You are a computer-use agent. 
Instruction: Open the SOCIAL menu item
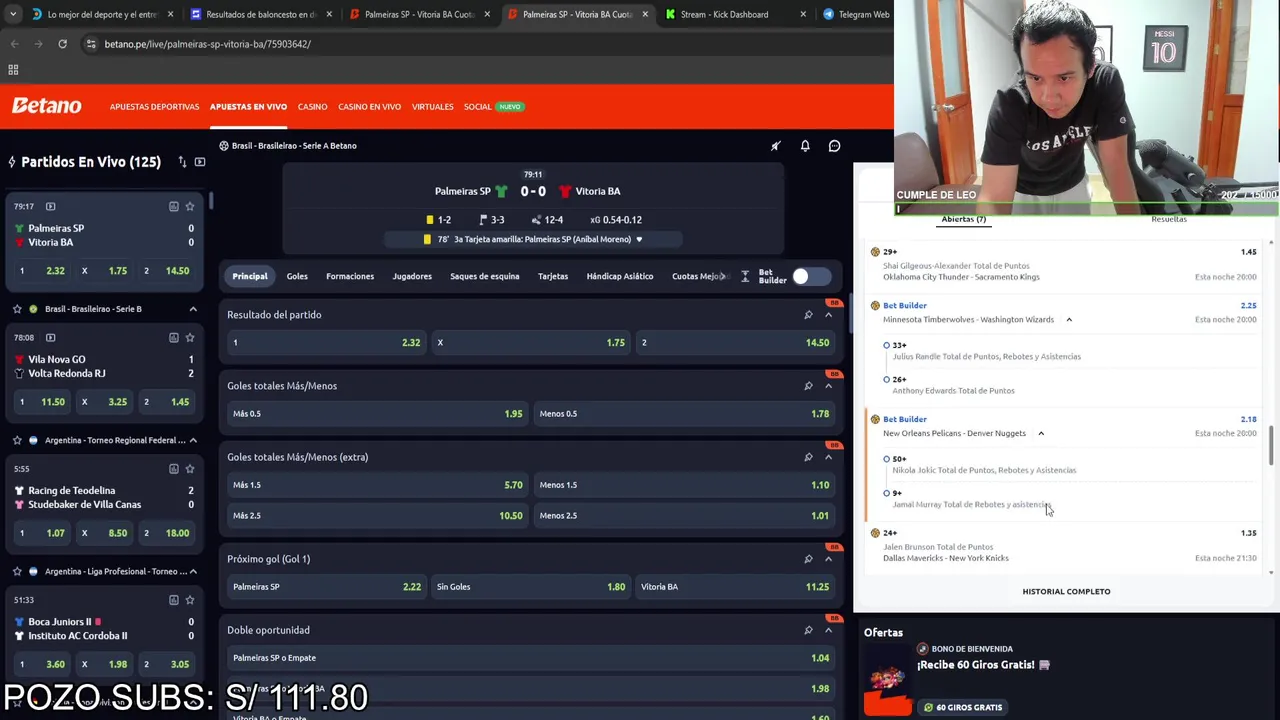click(x=477, y=106)
